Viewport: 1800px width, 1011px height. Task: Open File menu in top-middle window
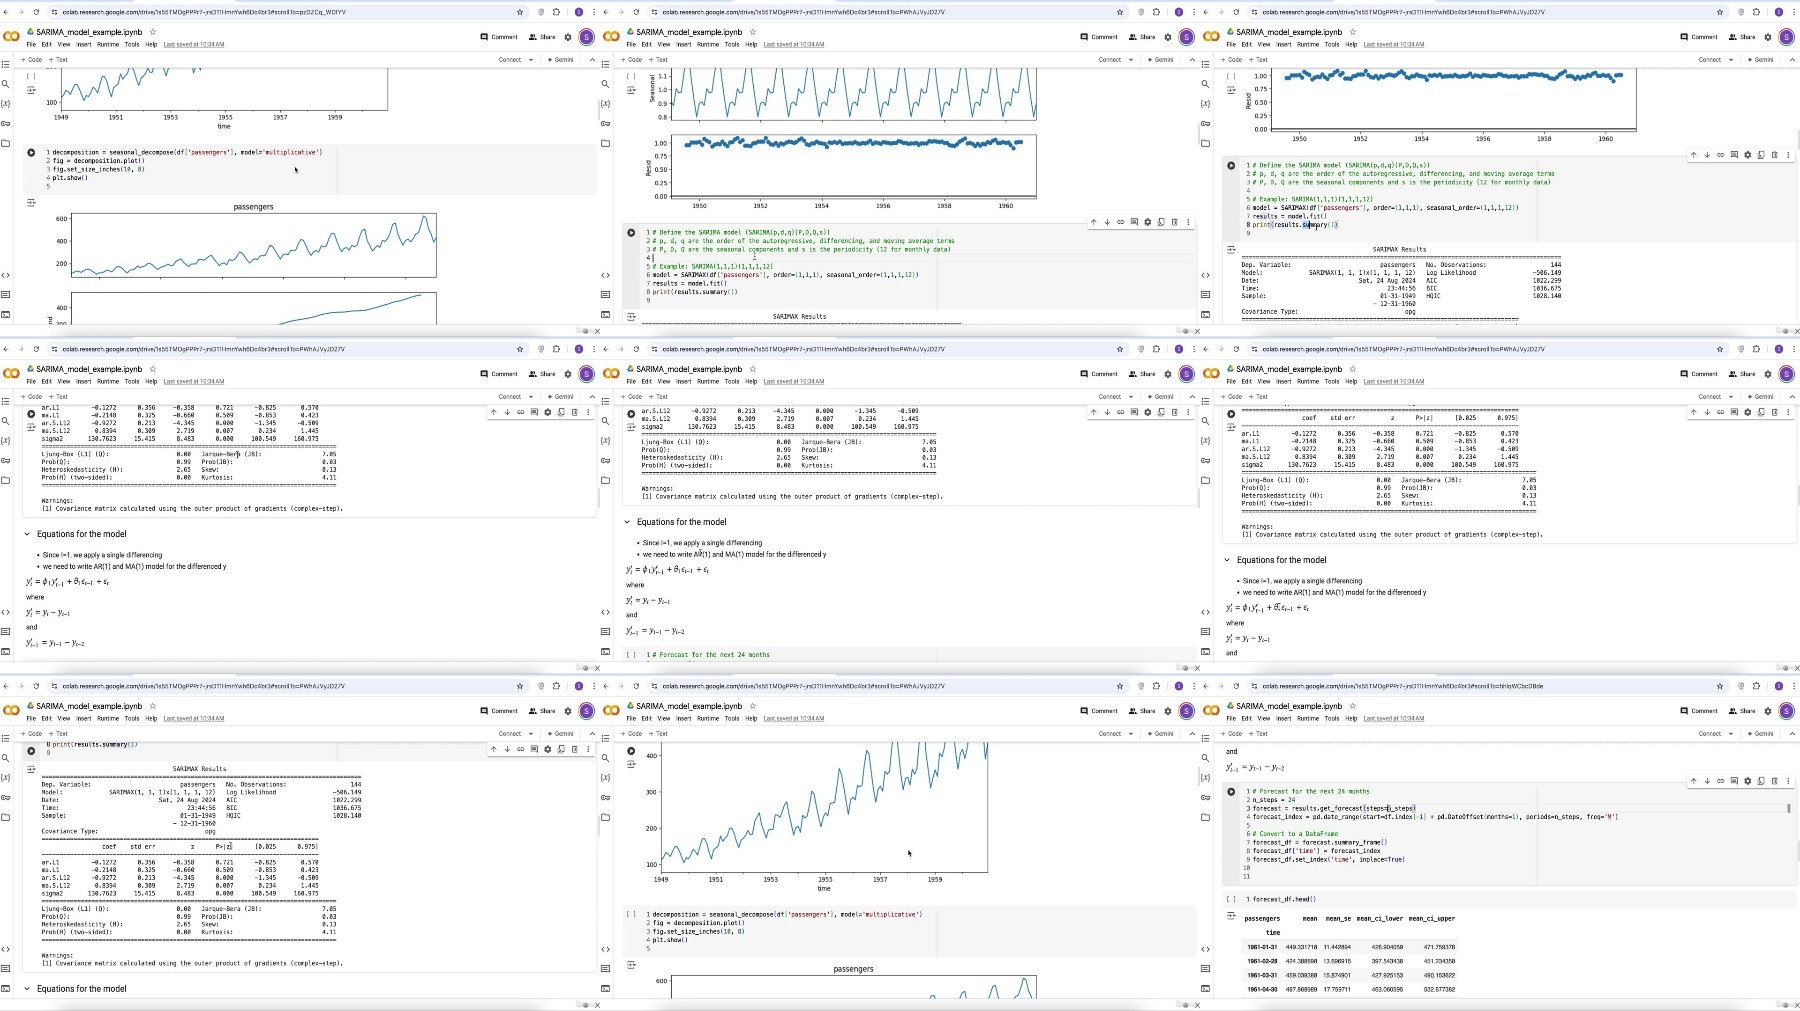coord(631,45)
